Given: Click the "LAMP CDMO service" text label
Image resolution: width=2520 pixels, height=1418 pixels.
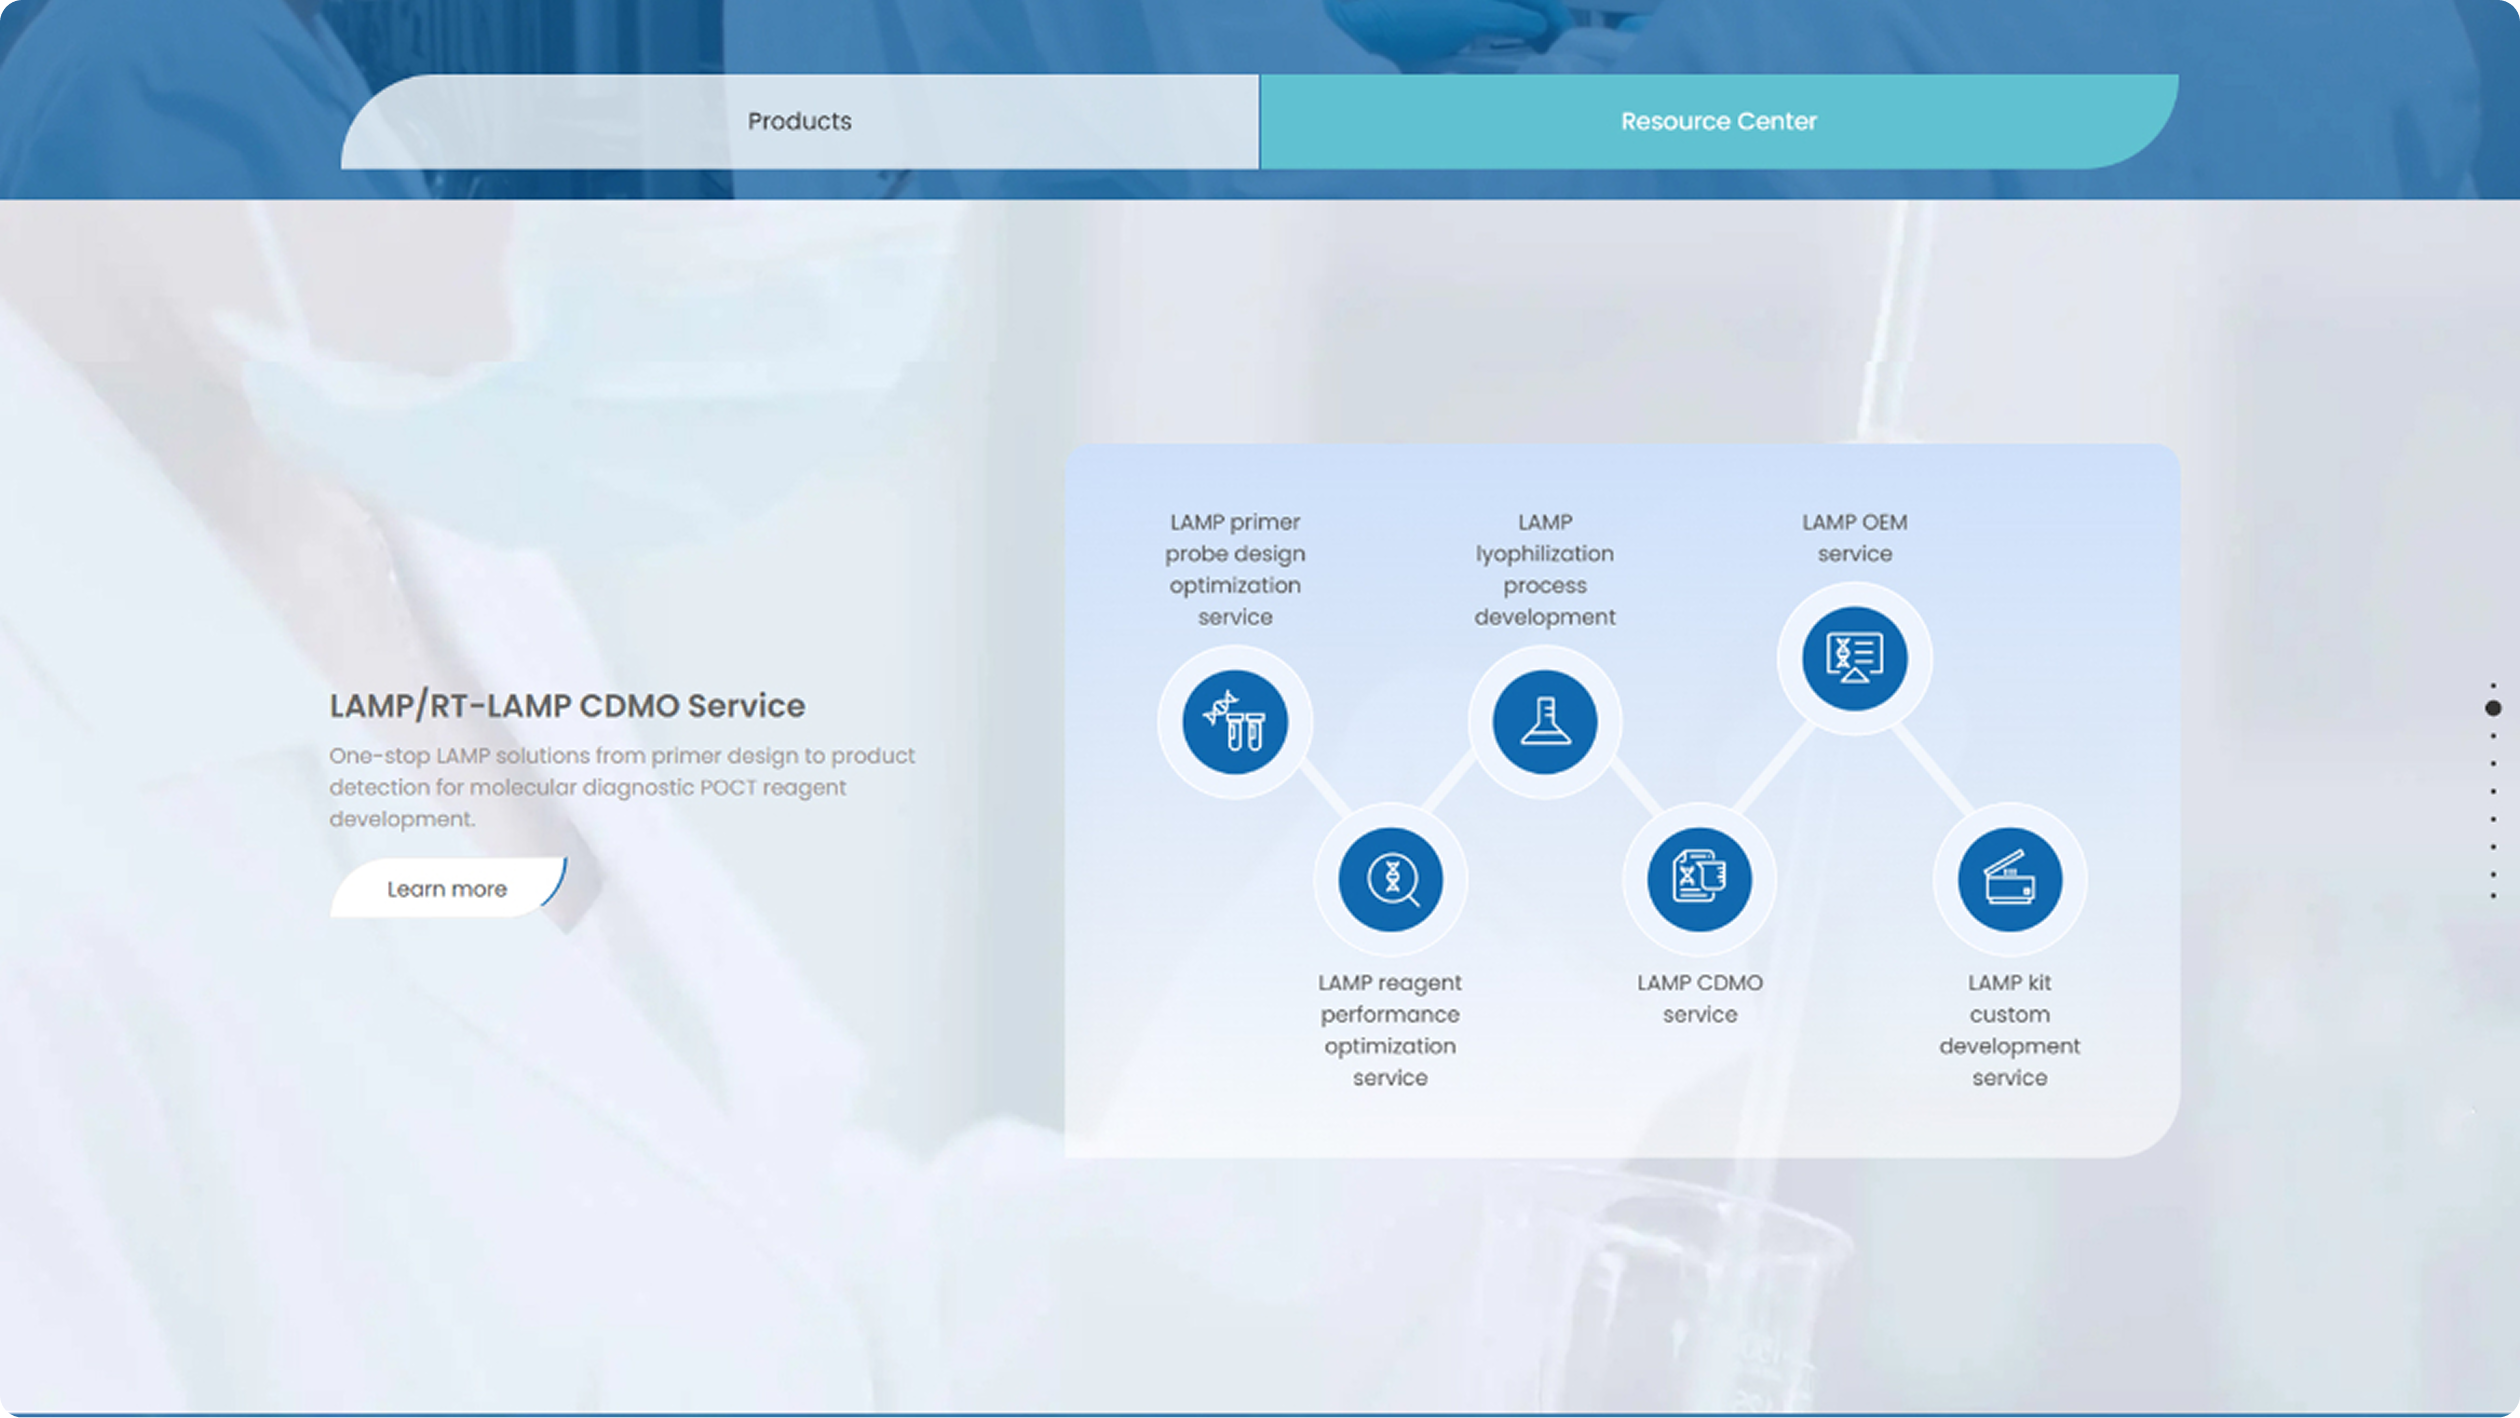Looking at the screenshot, I should (x=1699, y=998).
